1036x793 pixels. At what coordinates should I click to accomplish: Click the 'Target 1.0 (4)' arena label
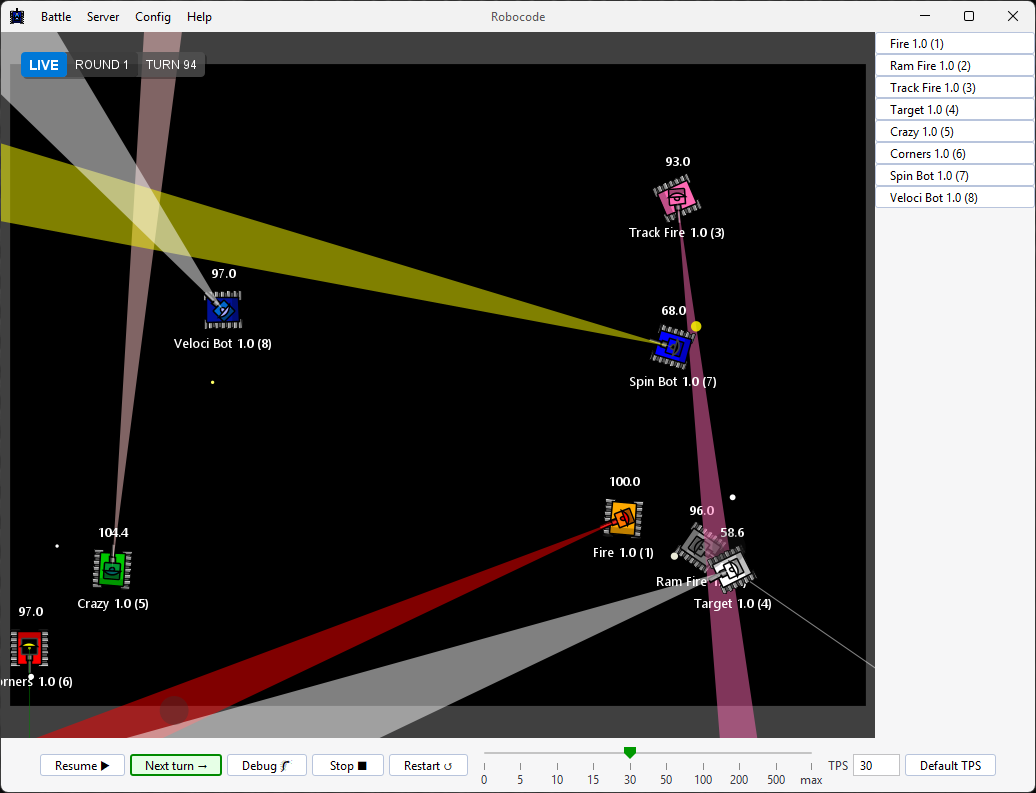coord(733,603)
